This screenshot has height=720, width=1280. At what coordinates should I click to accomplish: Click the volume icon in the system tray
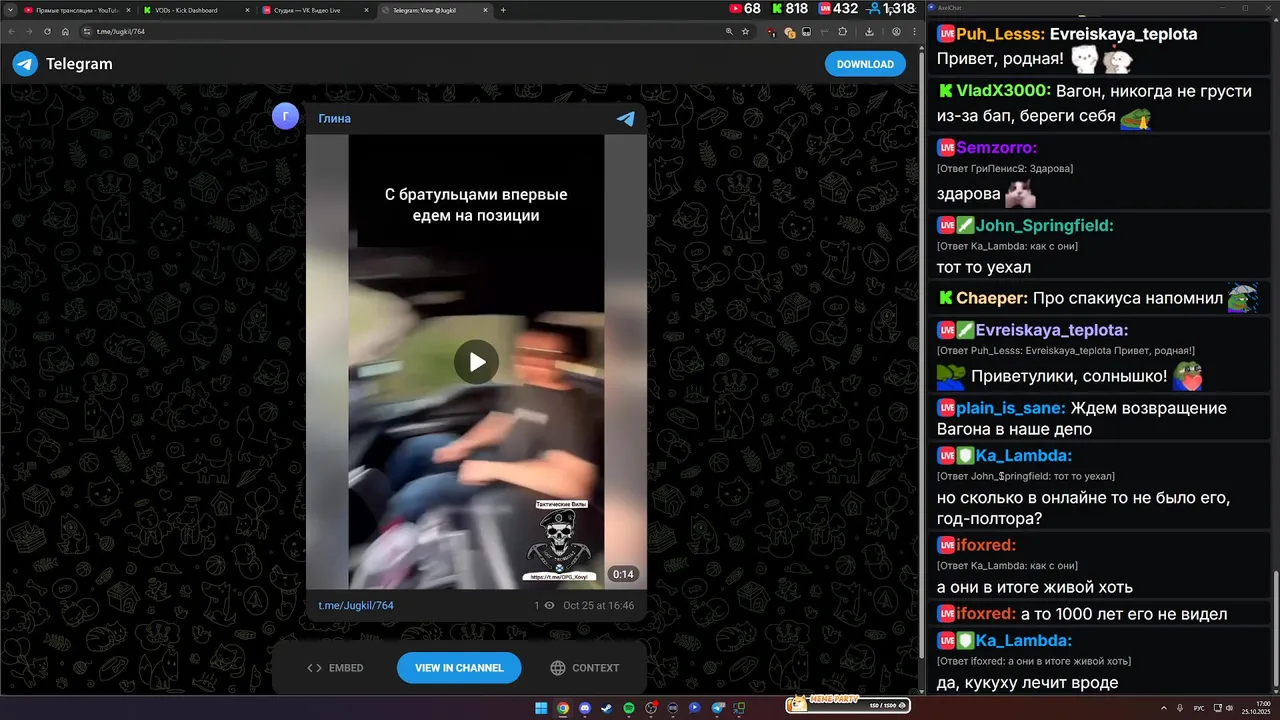pos(1230,708)
